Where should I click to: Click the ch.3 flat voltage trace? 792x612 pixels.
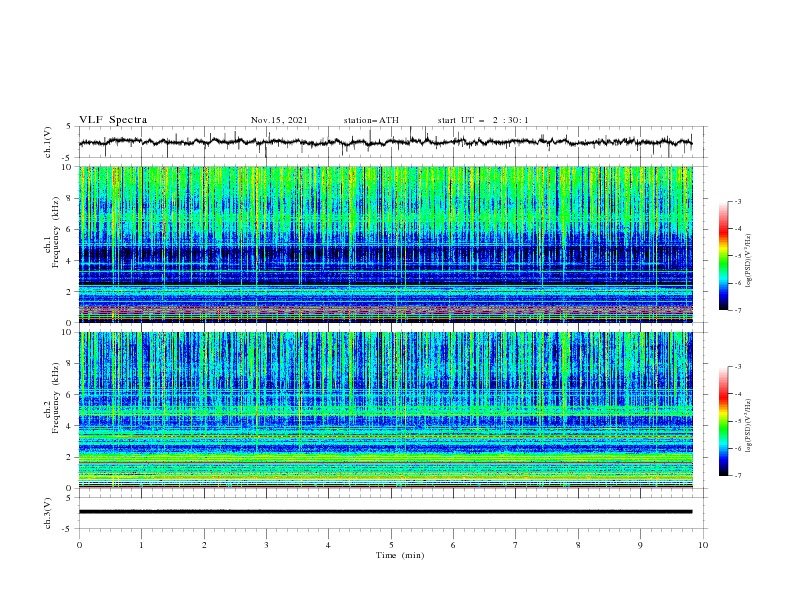[x=385, y=512]
